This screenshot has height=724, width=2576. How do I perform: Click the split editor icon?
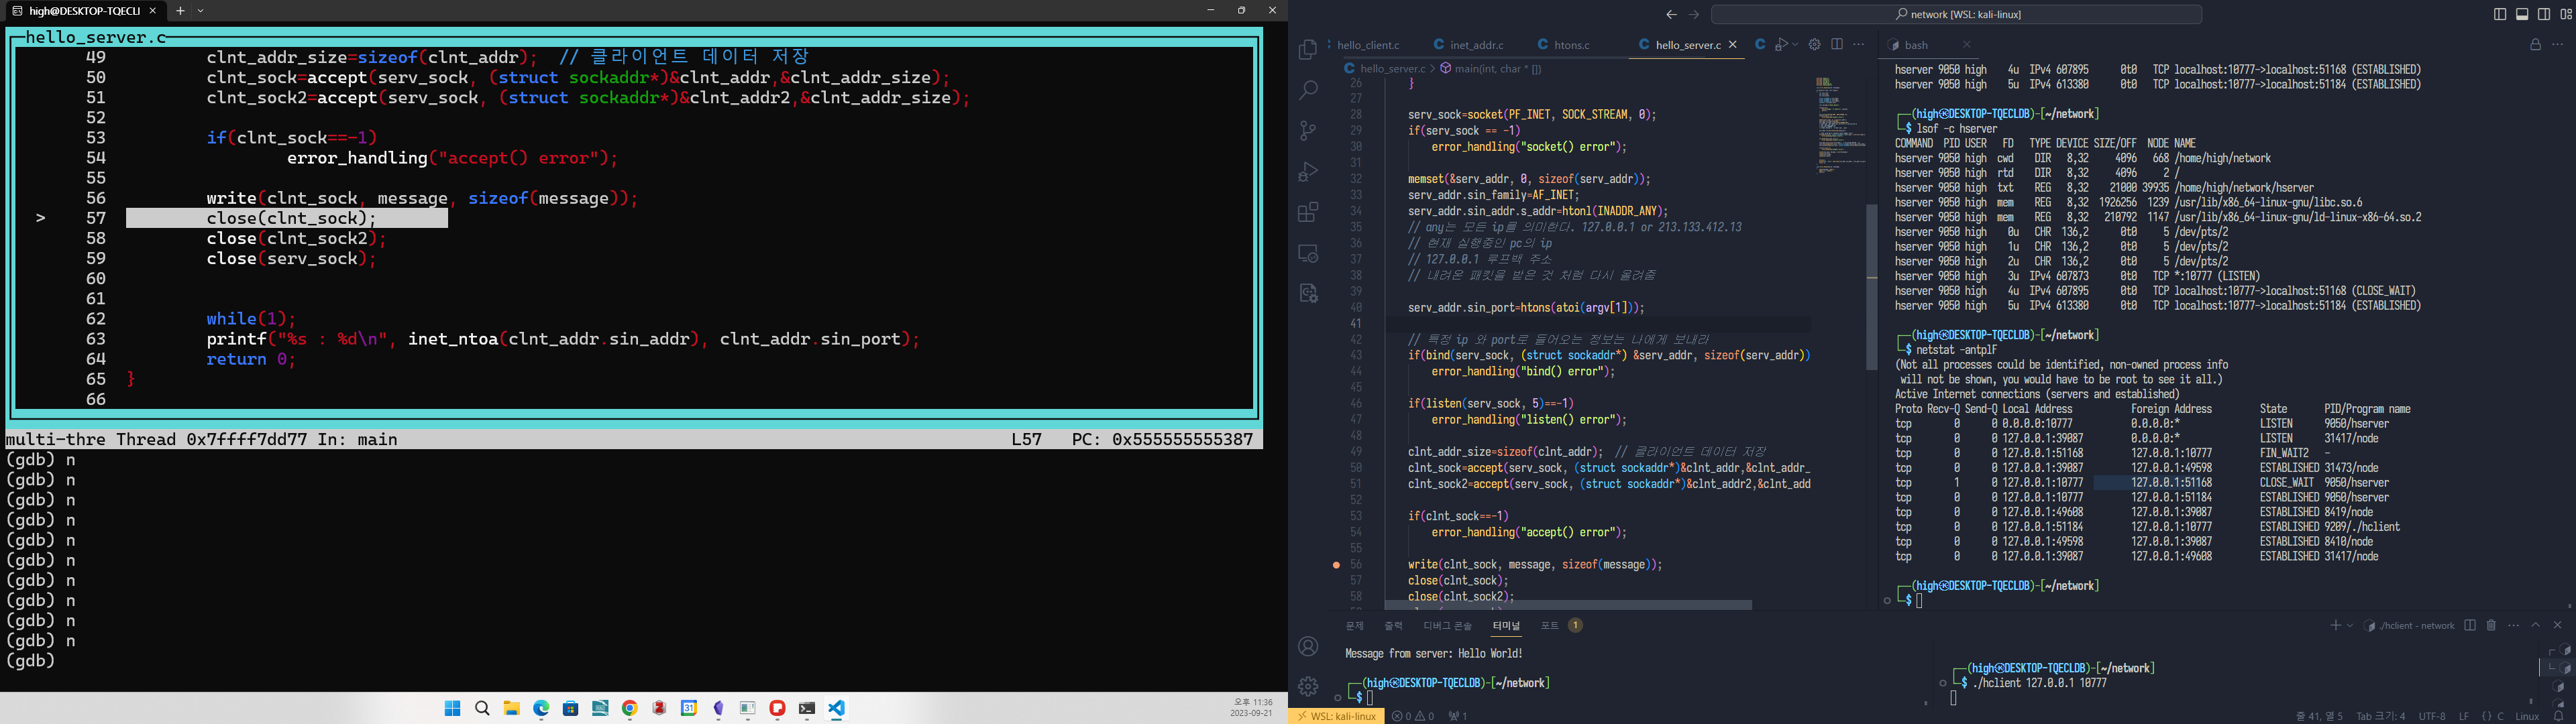1837,44
